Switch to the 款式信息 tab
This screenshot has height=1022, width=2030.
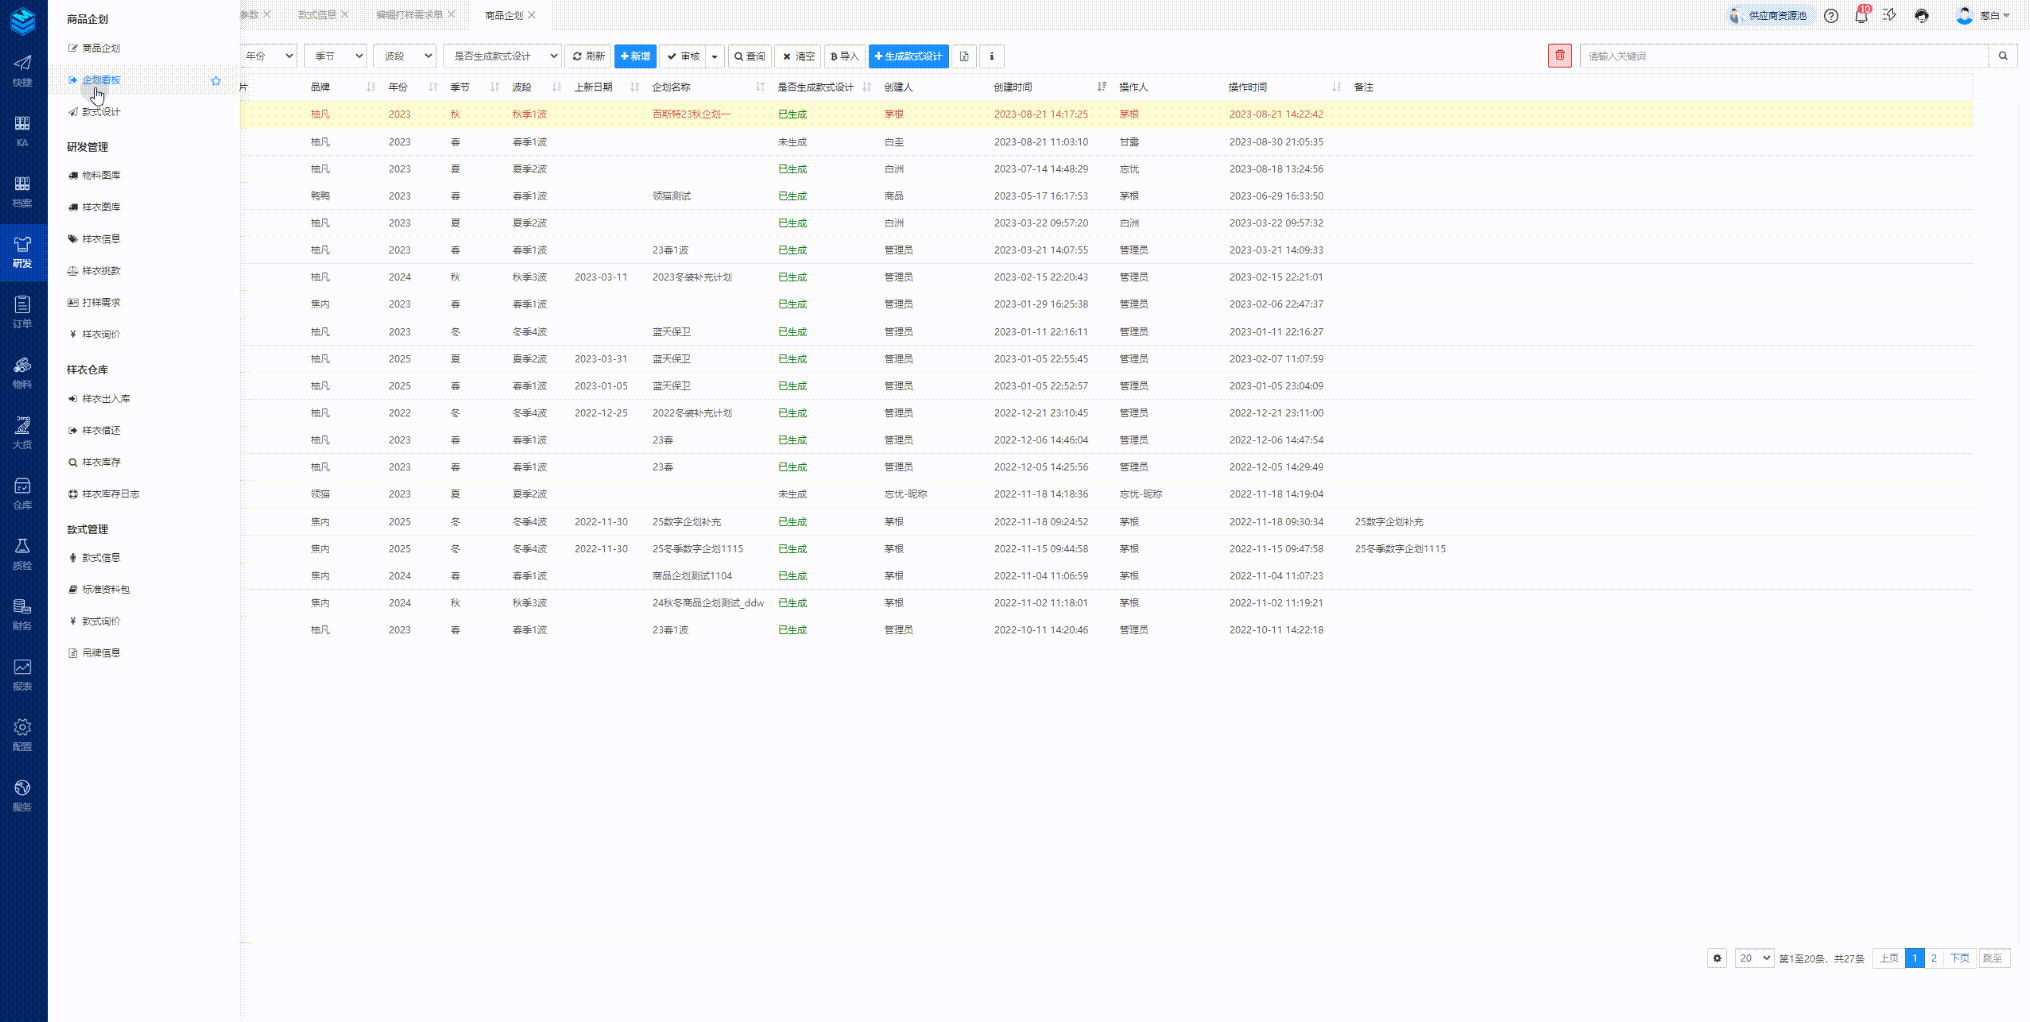point(317,15)
